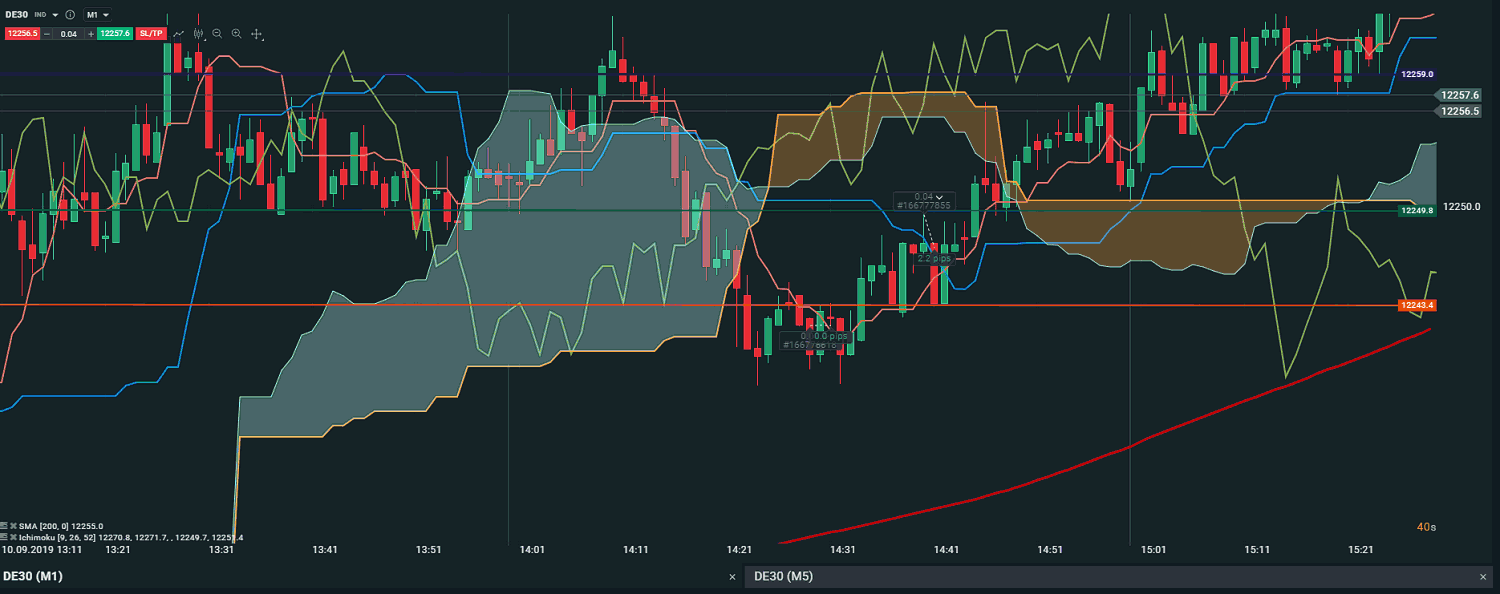
Task: Click the 2.2 pips position label
Action: [934, 259]
